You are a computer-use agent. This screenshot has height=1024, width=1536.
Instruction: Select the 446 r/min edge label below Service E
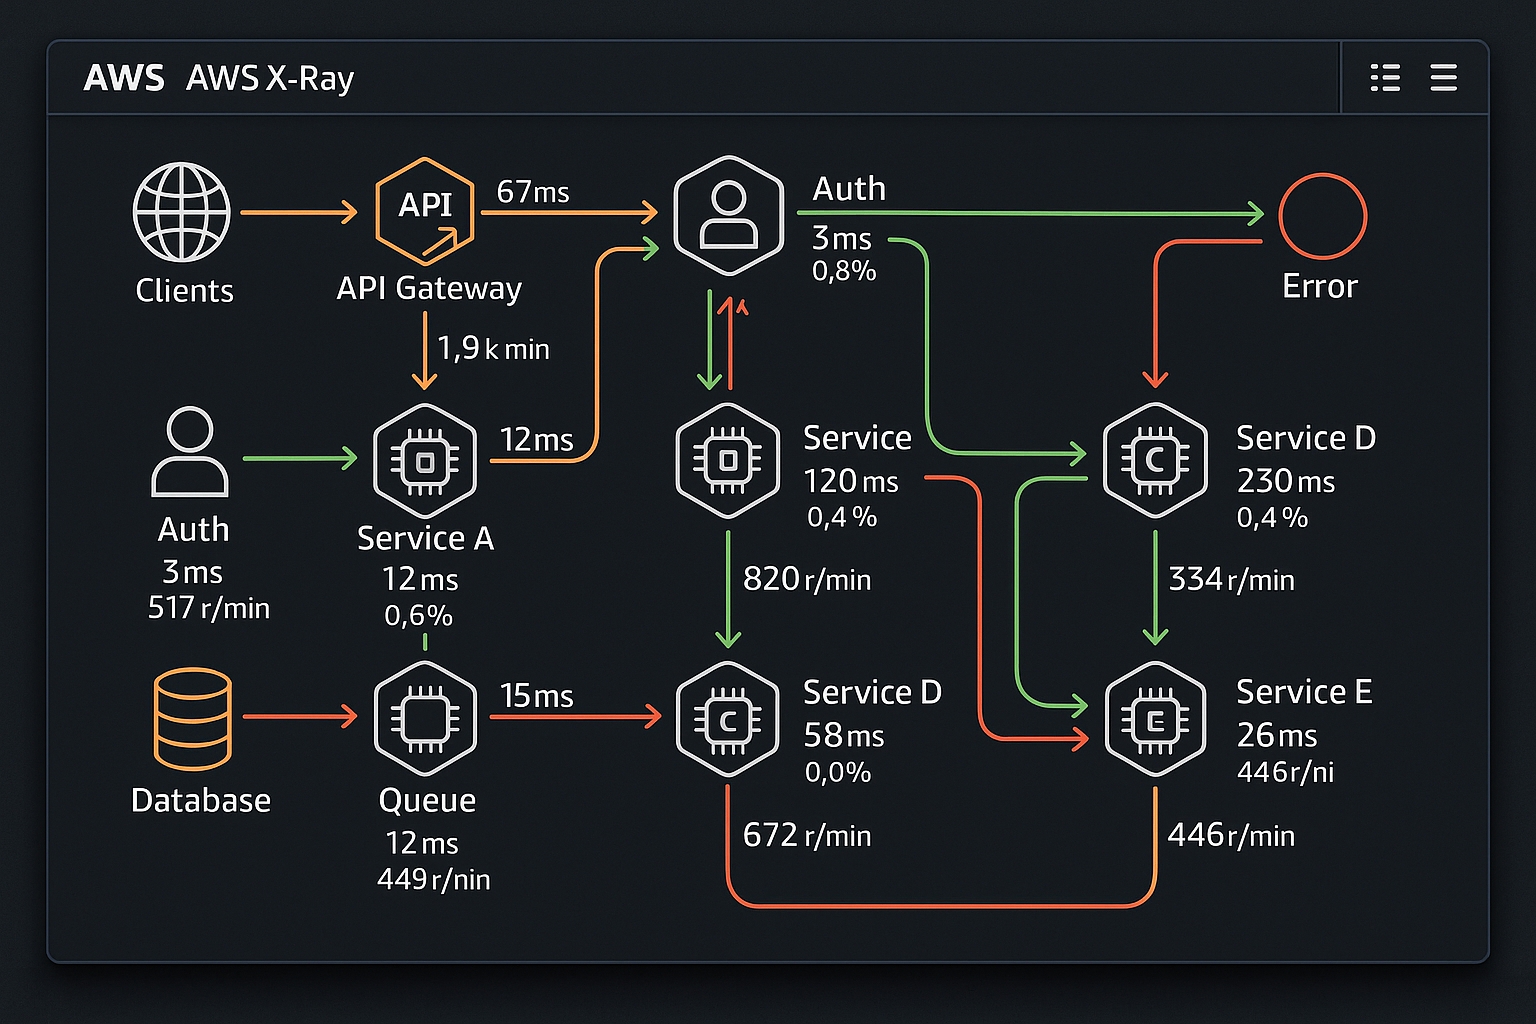[1231, 835]
